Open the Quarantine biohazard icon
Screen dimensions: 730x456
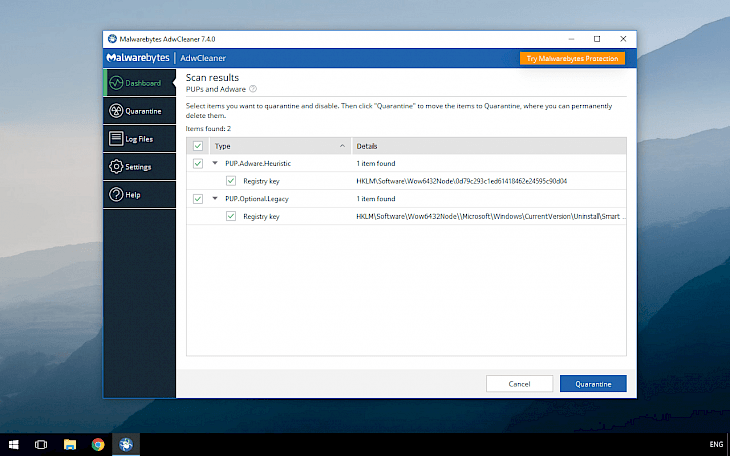tap(116, 111)
